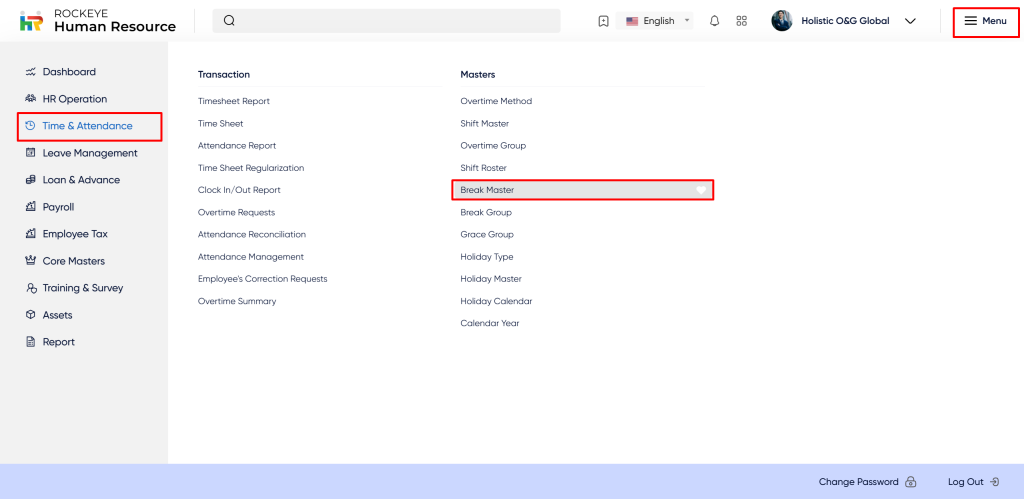Open the Holiday Calendar master
The image size is (1024, 499).
click(x=496, y=301)
